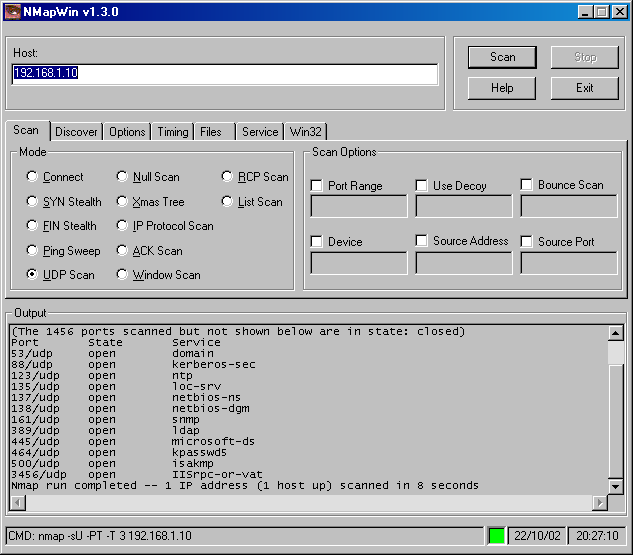This screenshot has width=633, height=555.
Task: Toggle the Use Decoy option
Action: (422, 186)
